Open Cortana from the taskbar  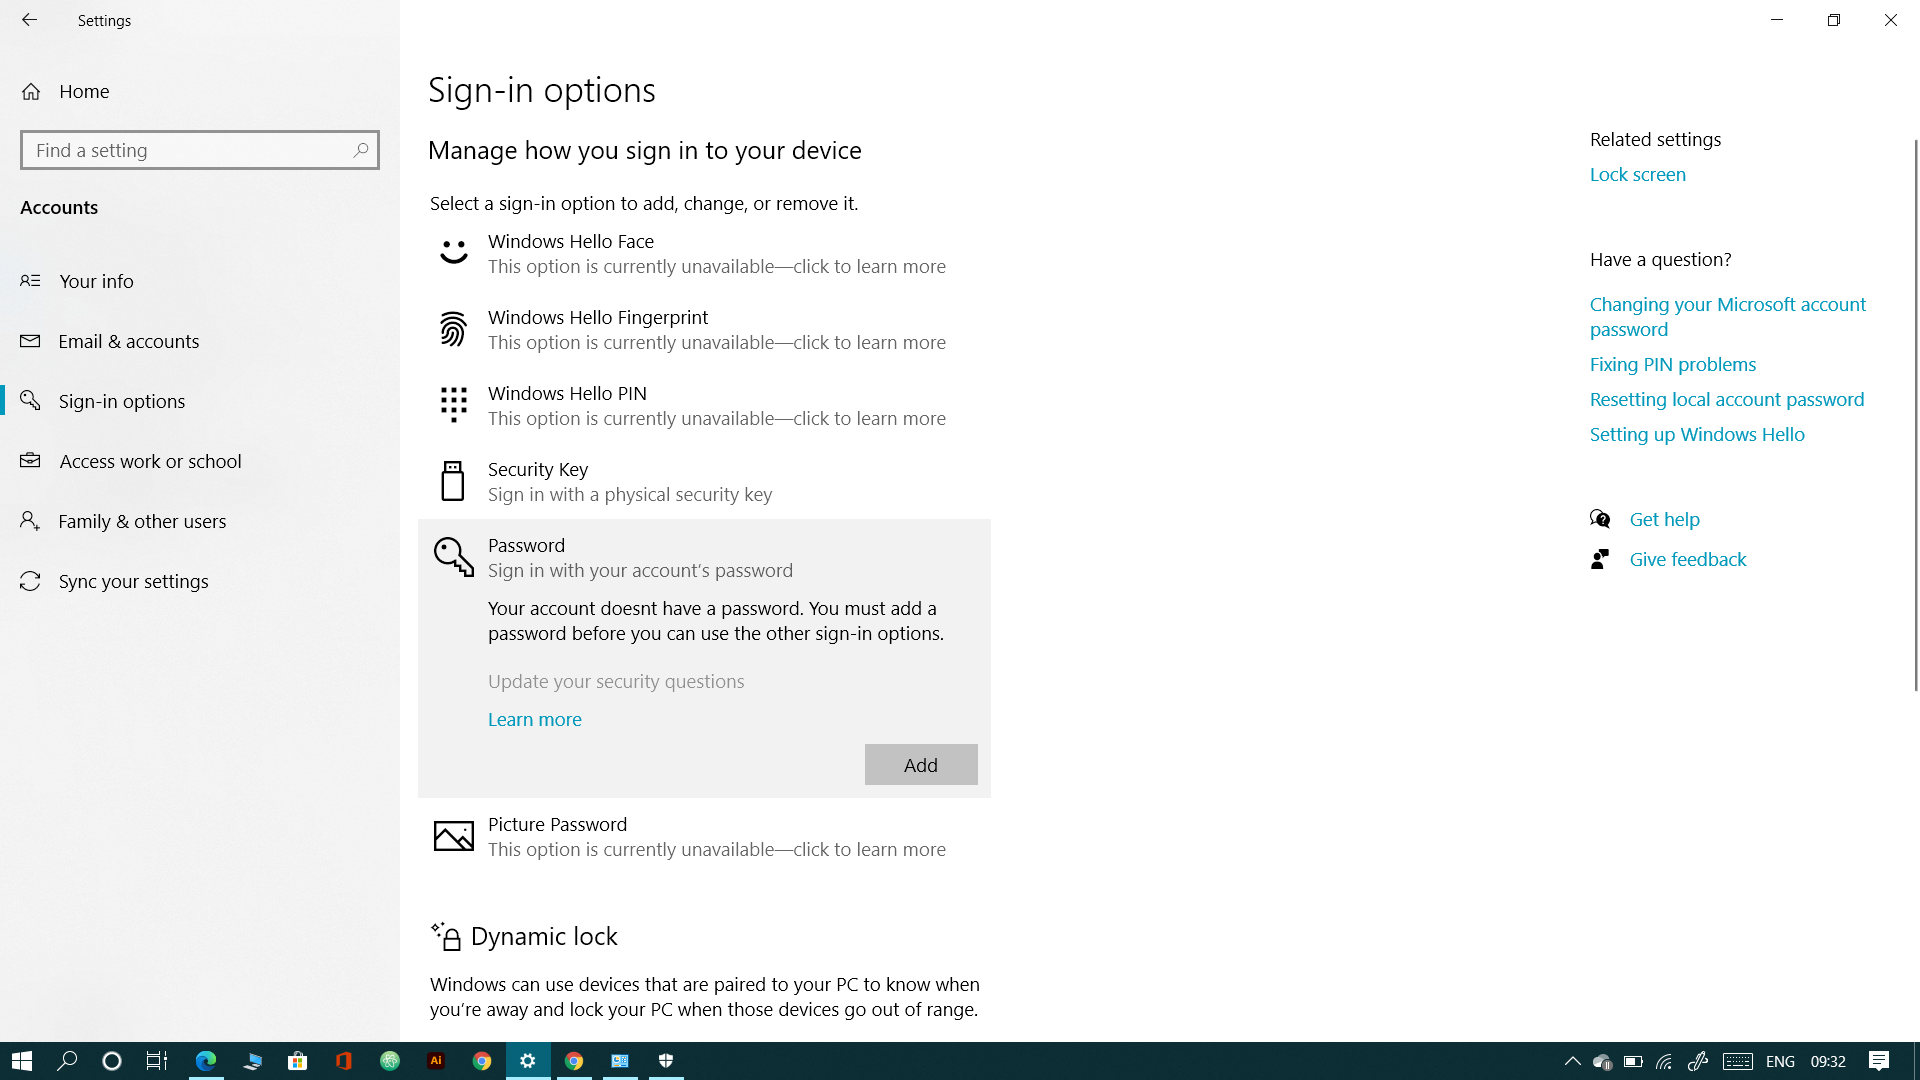pos(112,1061)
